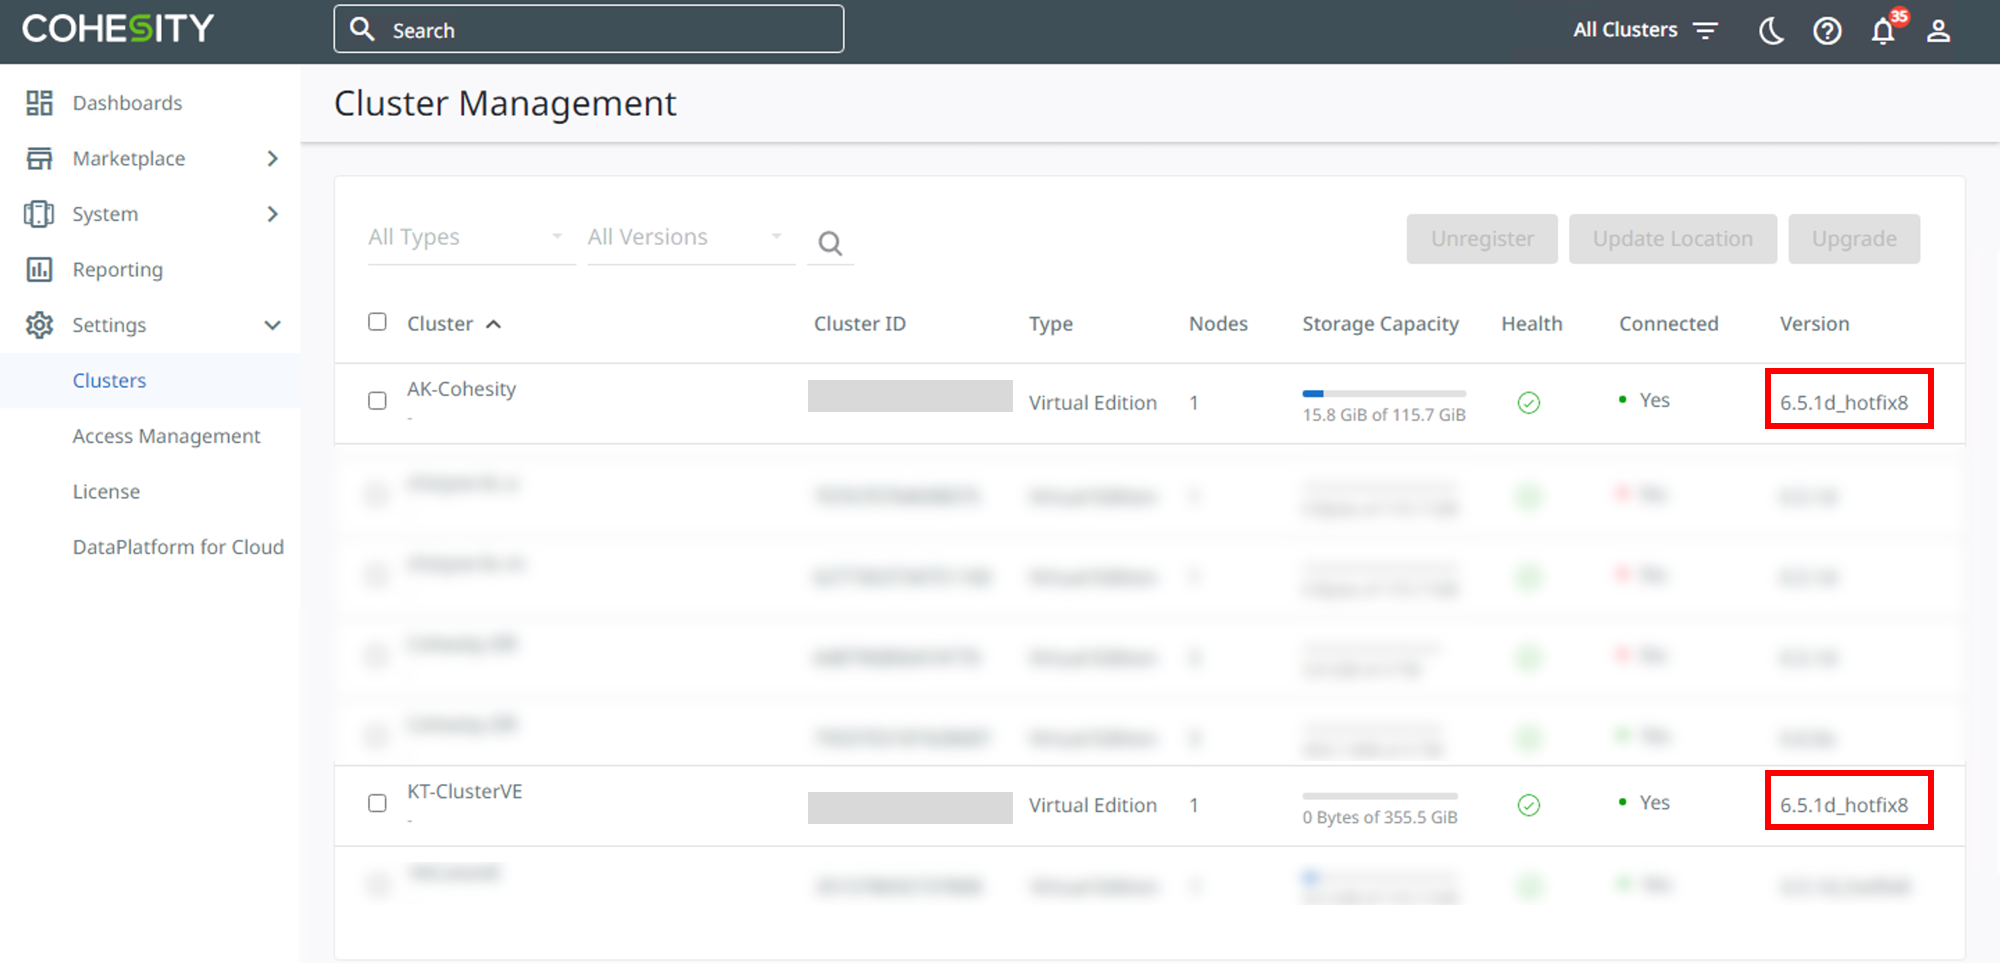Click the magnifier icon in the Search box

coord(362,30)
